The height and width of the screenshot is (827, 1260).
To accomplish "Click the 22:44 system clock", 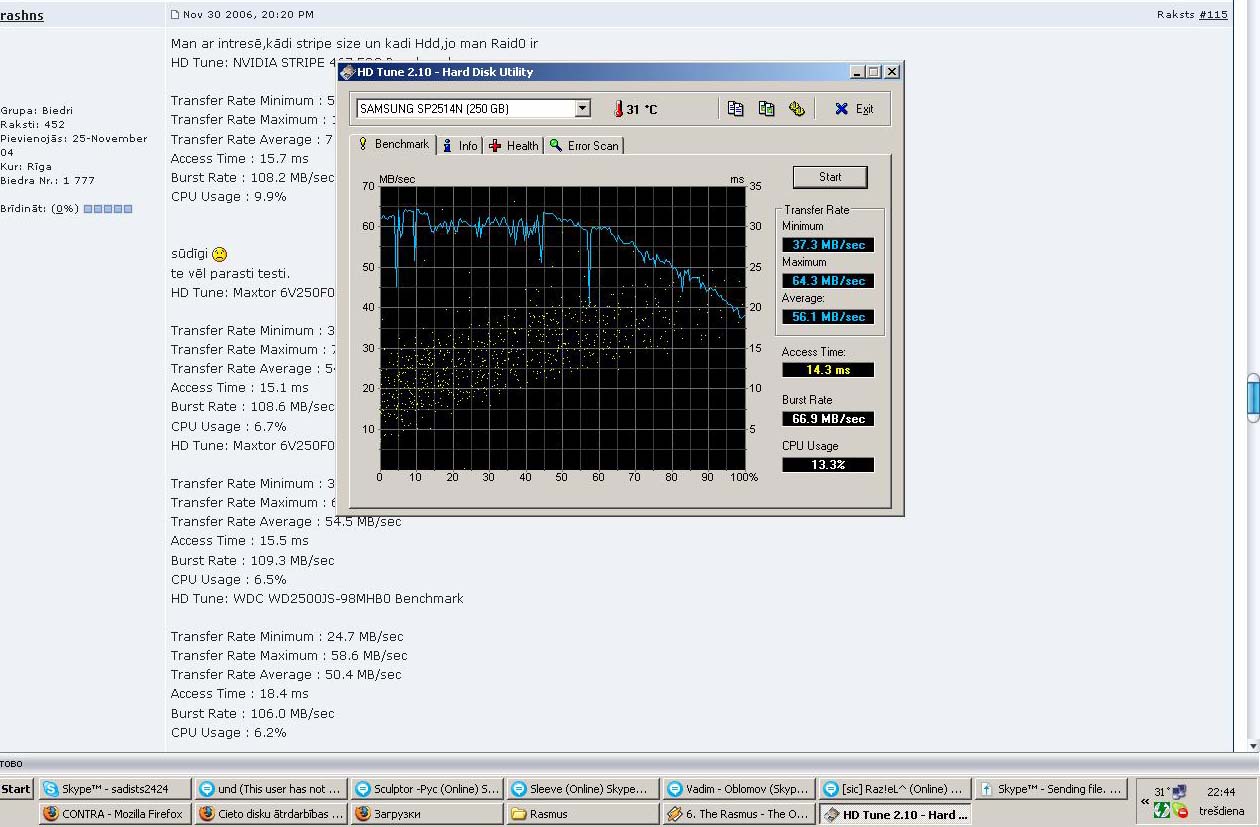I will pyautogui.click(x=1221, y=791).
